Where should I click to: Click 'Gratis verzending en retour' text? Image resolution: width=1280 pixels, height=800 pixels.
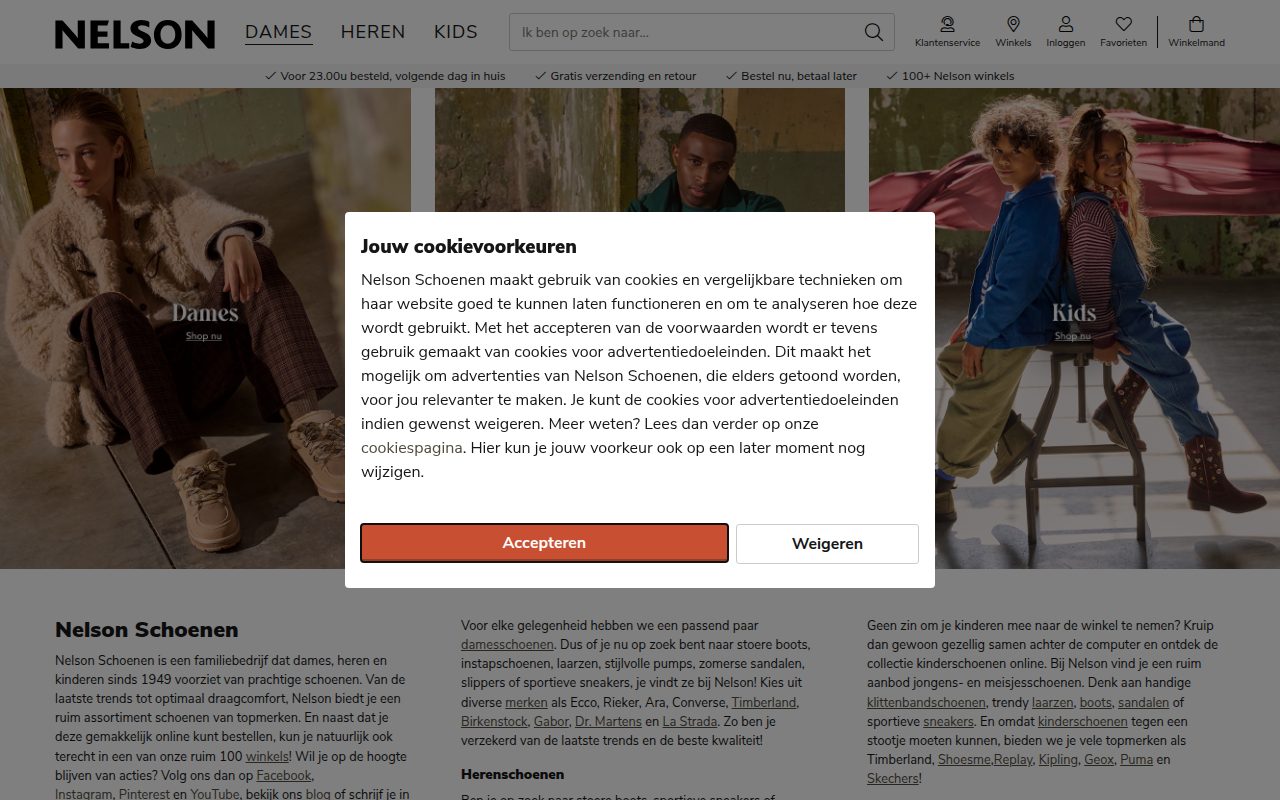click(623, 76)
